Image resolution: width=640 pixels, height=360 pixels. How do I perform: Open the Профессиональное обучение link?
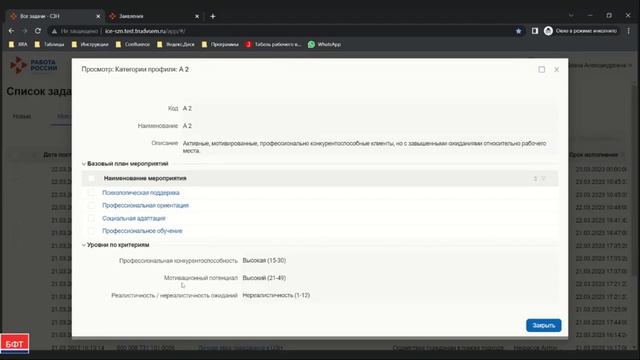pyautogui.click(x=142, y=231)
